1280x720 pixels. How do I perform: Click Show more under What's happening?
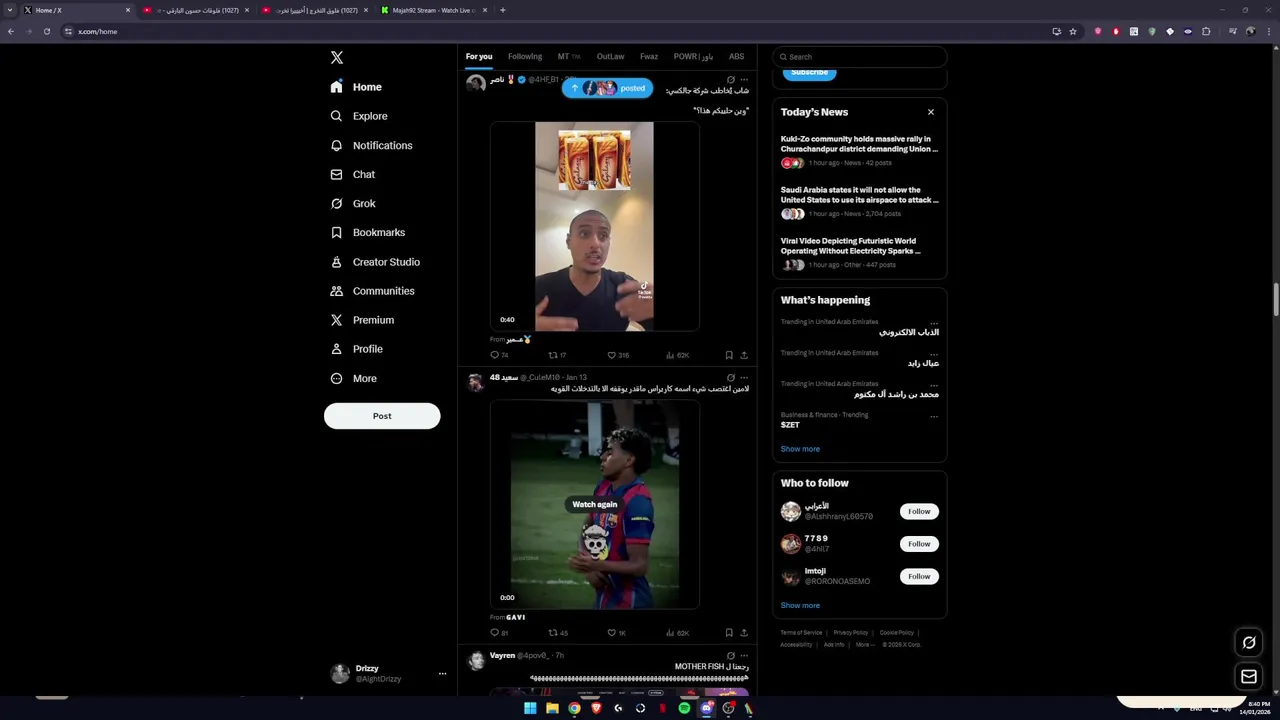tap(800, 449)
